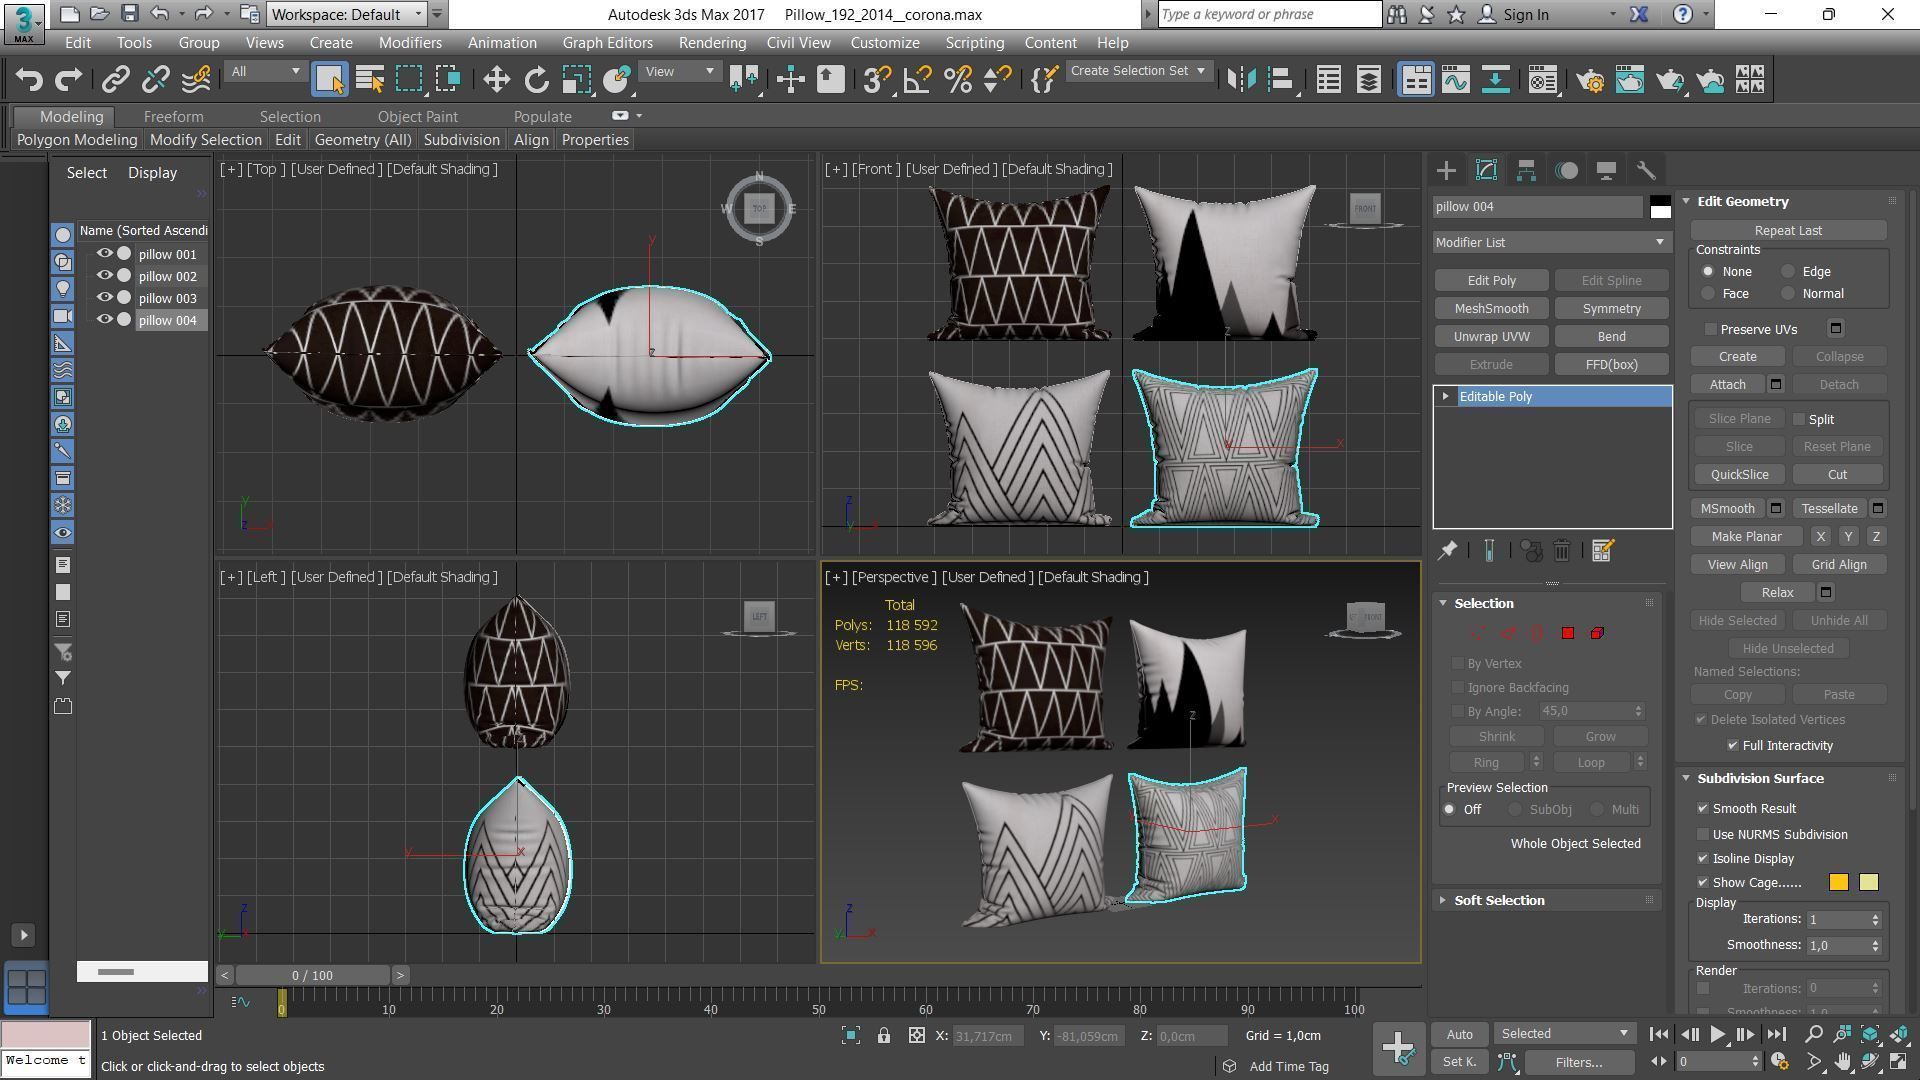1920x1080 pixels.
Task: Toggle the Angle Snap icon
Action: [x=917, y=79]
